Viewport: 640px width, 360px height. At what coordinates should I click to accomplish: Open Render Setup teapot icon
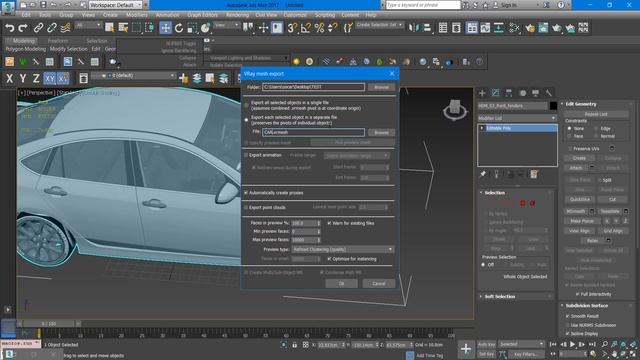(530, 28)
